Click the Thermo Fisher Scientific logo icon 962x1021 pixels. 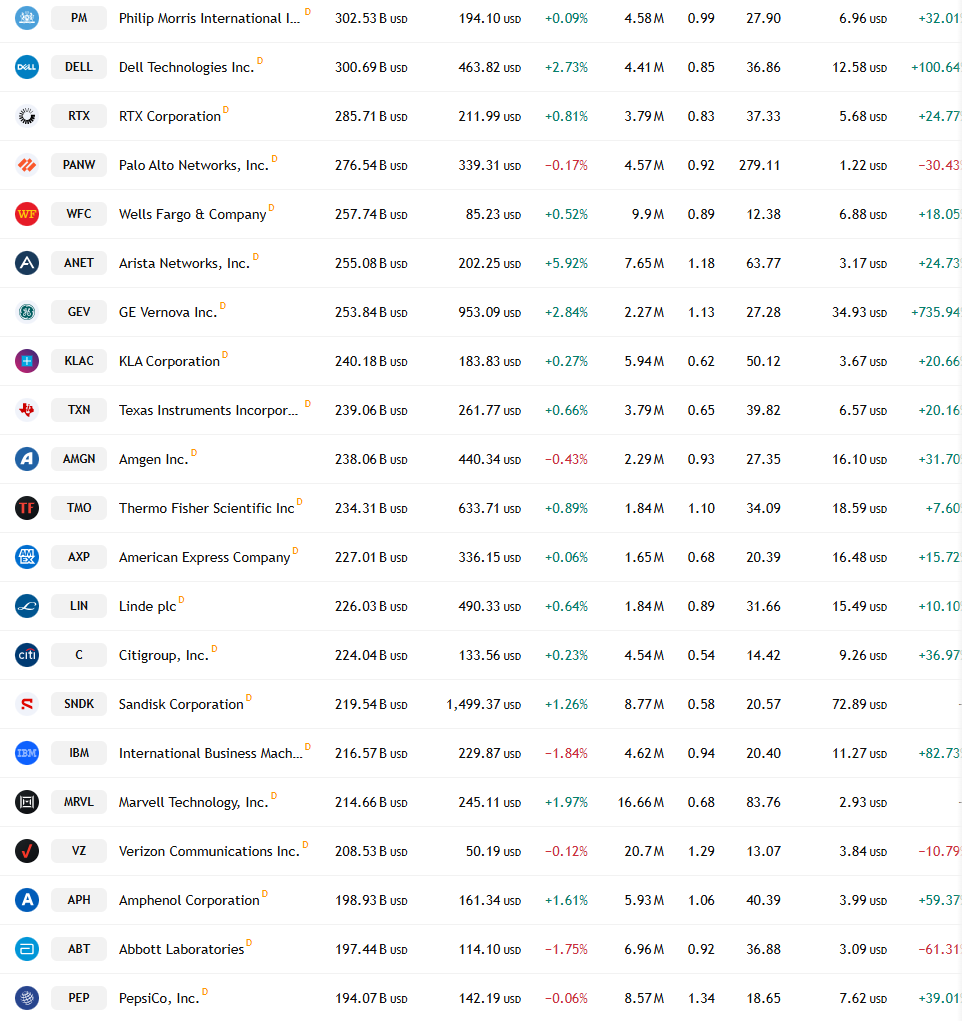coord(27,508)
